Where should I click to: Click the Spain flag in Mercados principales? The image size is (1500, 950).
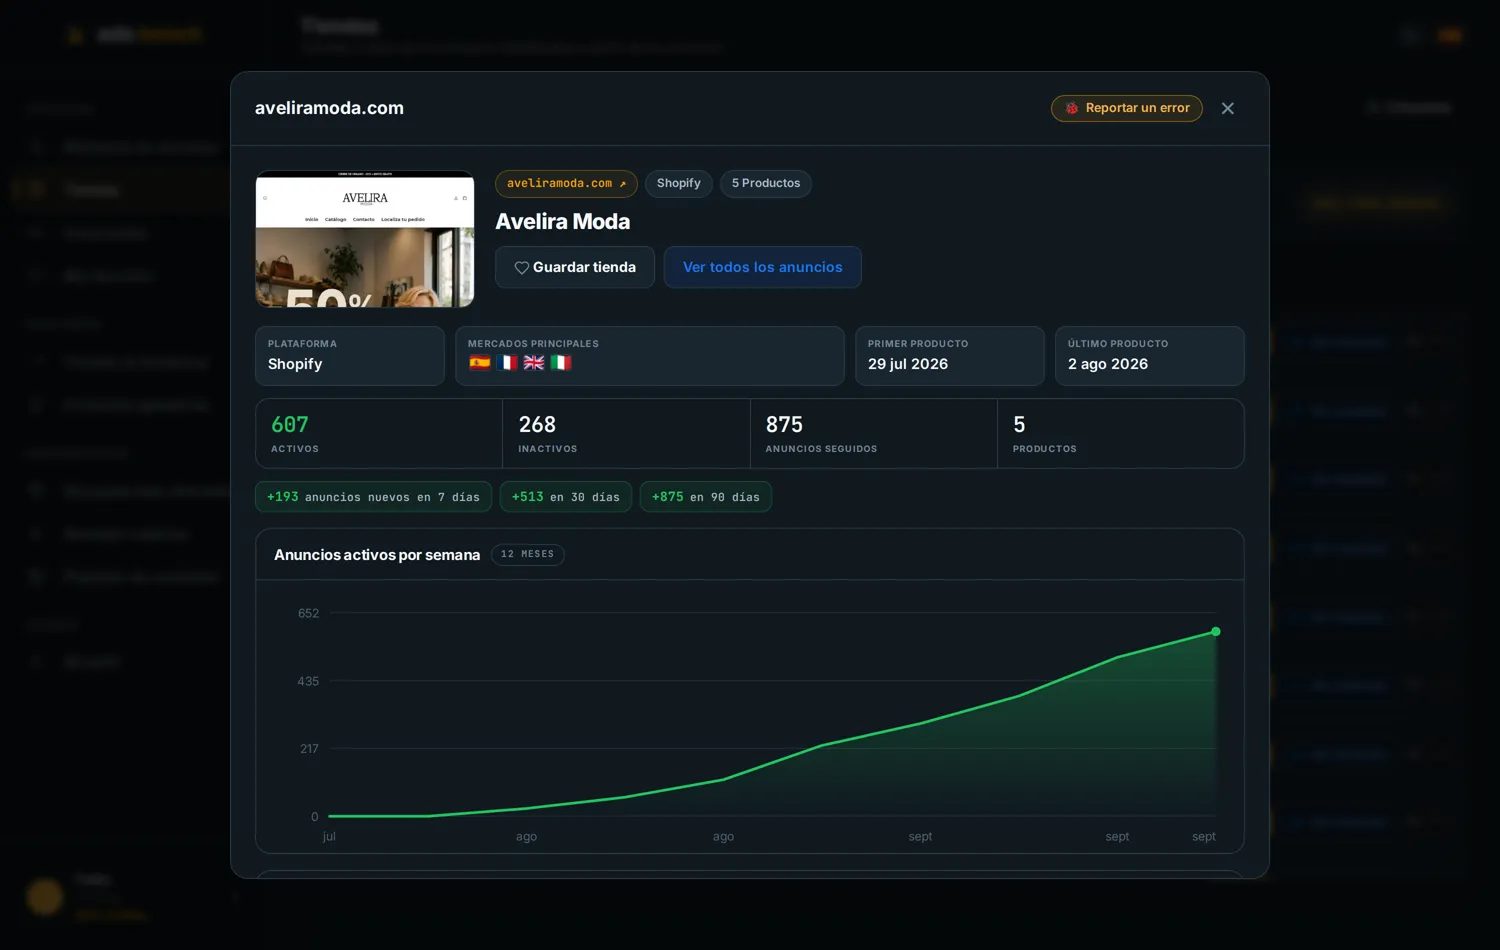tap(480, 363)
